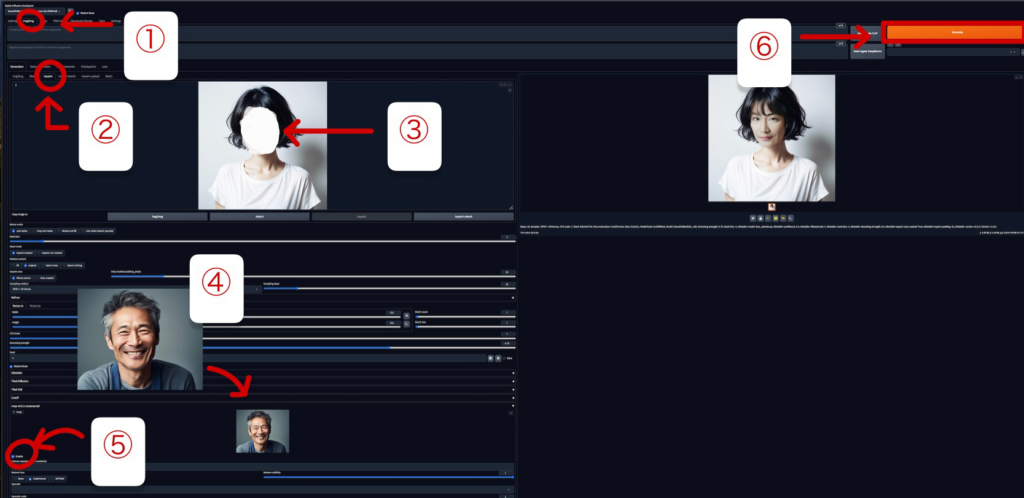Click the reuse seed recycle icon
Viewport: 1024px width, 498px height.
[x=498, y=357]
